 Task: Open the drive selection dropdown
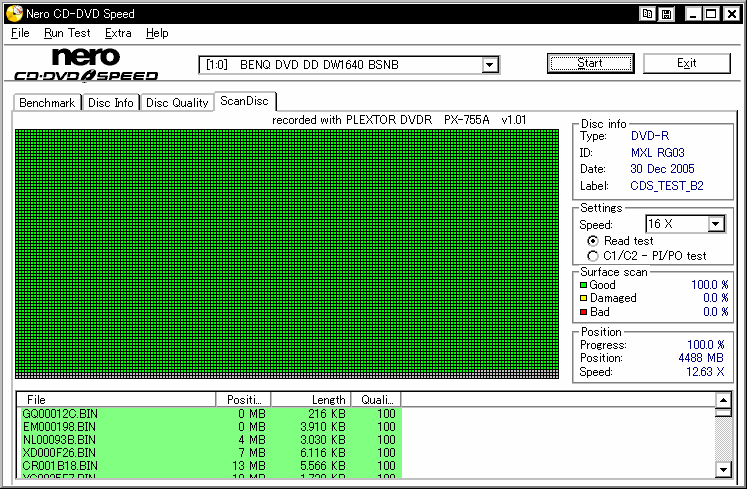point(489,65)
